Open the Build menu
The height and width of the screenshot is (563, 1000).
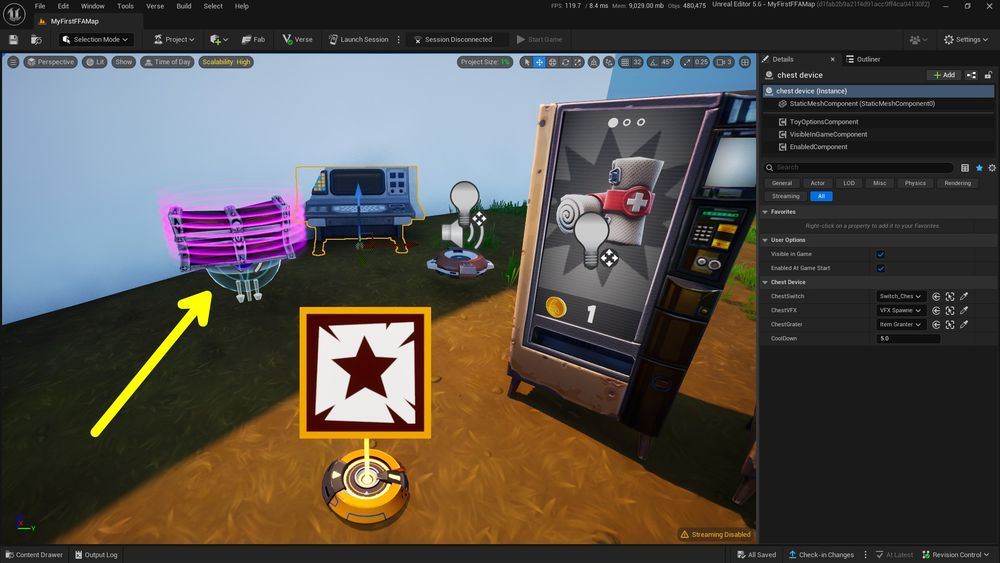point(184,6)
